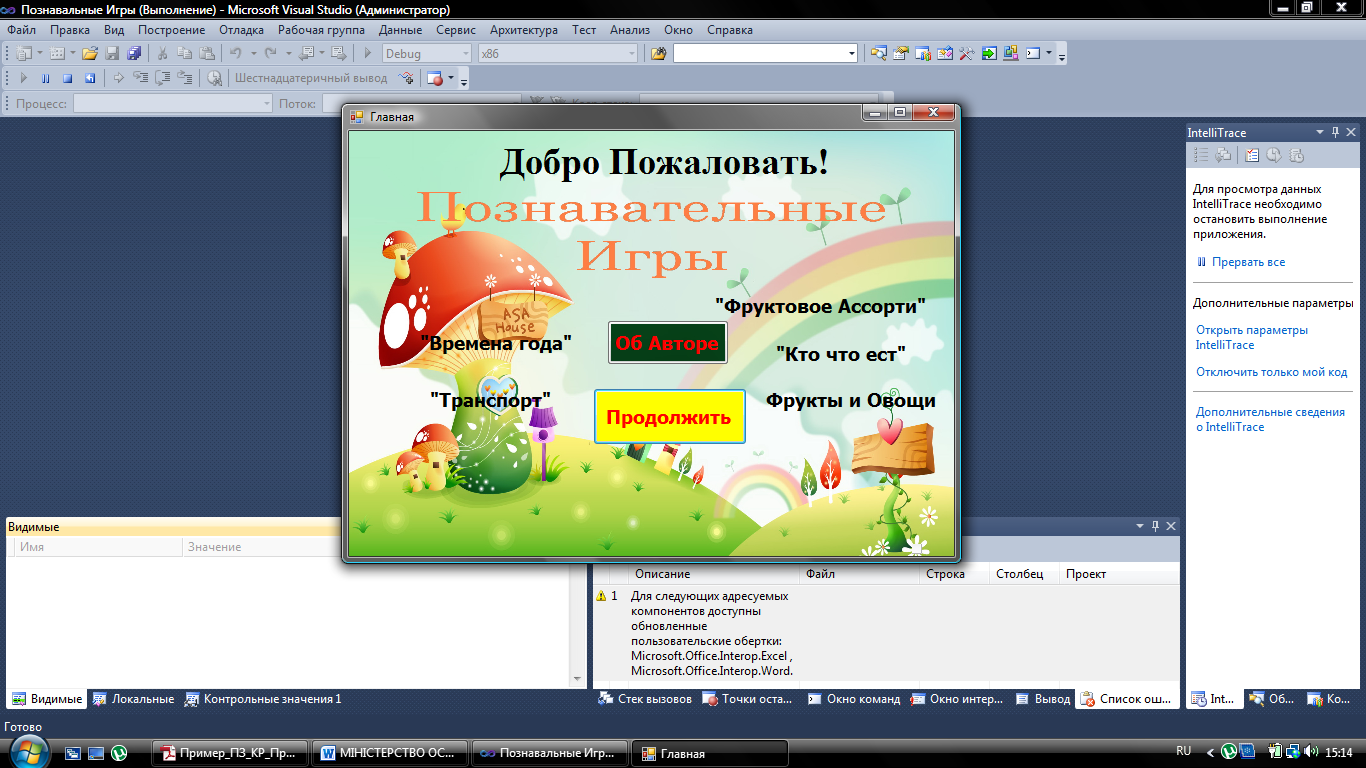Open the Файл menu
This screenshot has width=1366, height=768.
pos(21,30)
